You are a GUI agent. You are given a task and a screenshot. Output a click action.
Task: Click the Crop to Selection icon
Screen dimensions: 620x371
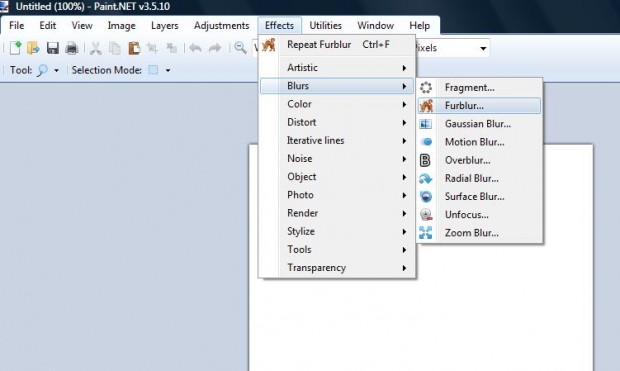[152, 48]
